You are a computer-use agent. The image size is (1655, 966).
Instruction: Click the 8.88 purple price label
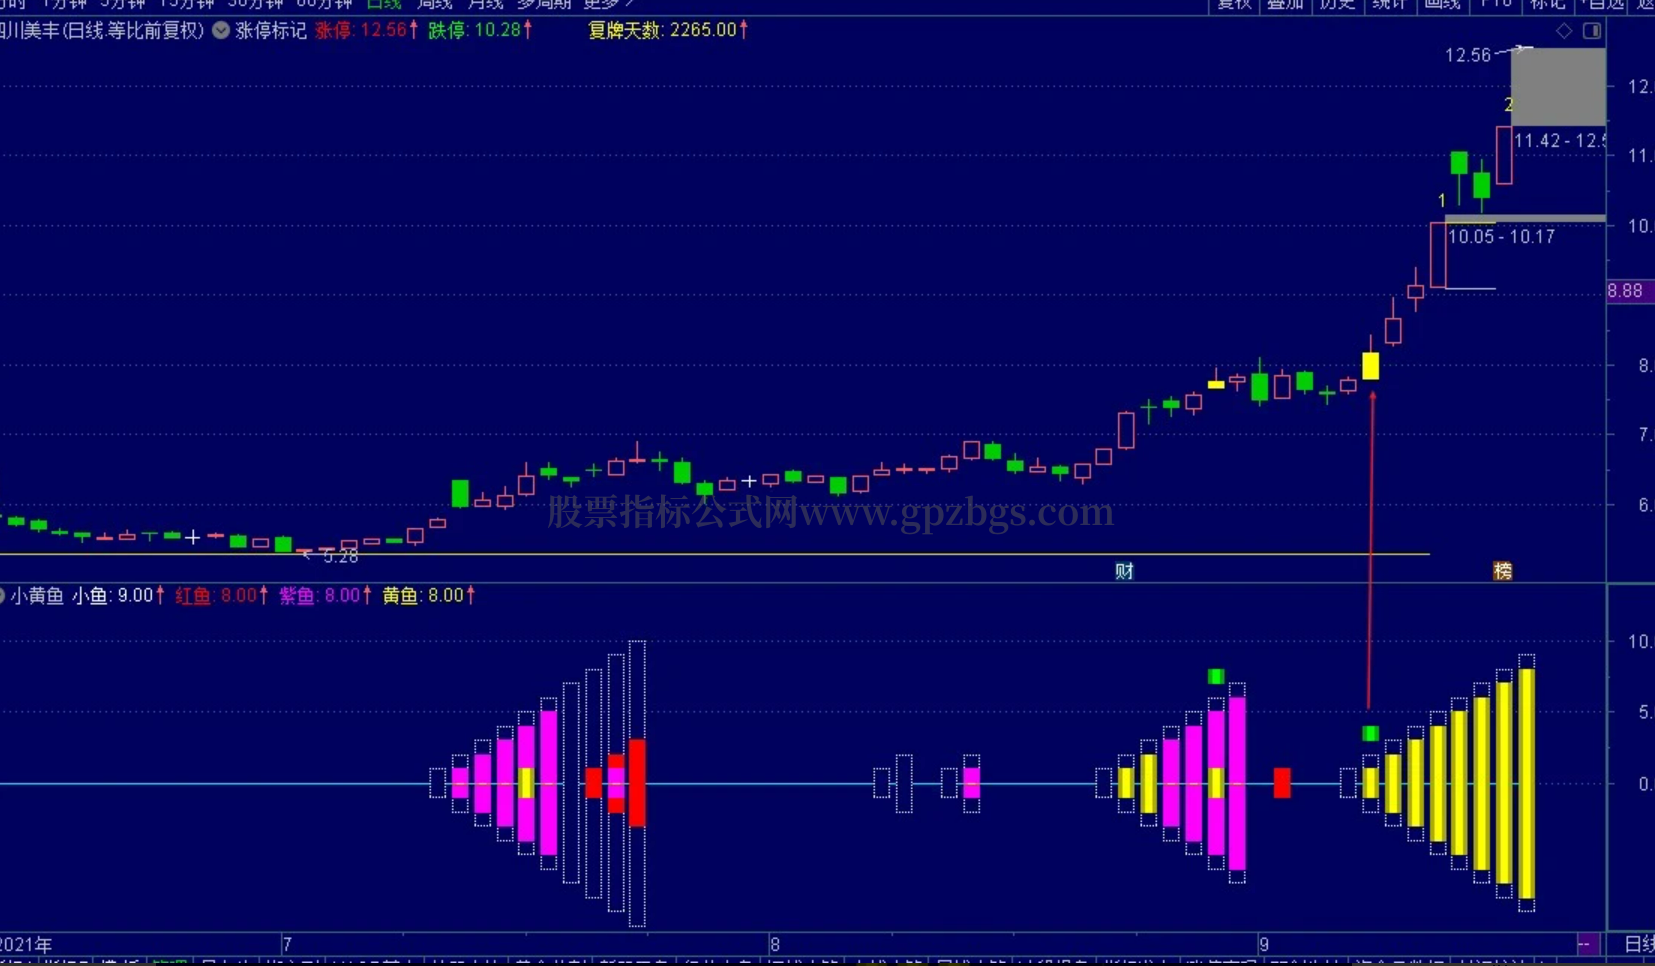pos(1626,291)
